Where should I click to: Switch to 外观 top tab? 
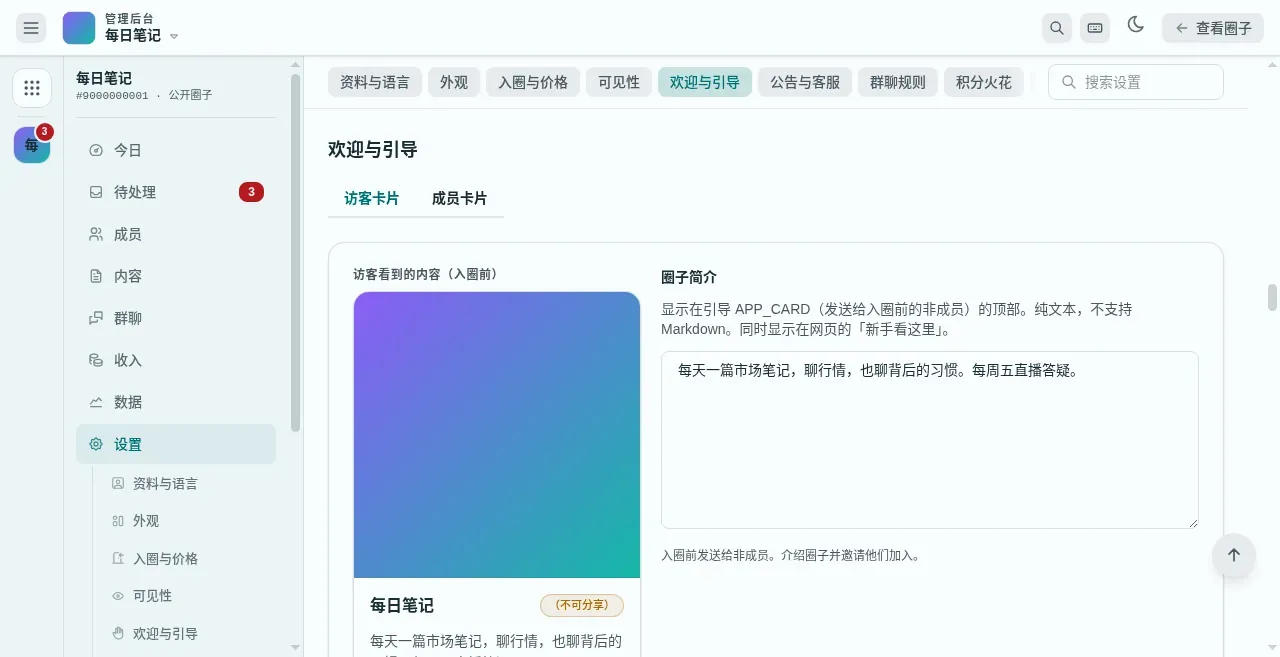(x=454, y=82)
